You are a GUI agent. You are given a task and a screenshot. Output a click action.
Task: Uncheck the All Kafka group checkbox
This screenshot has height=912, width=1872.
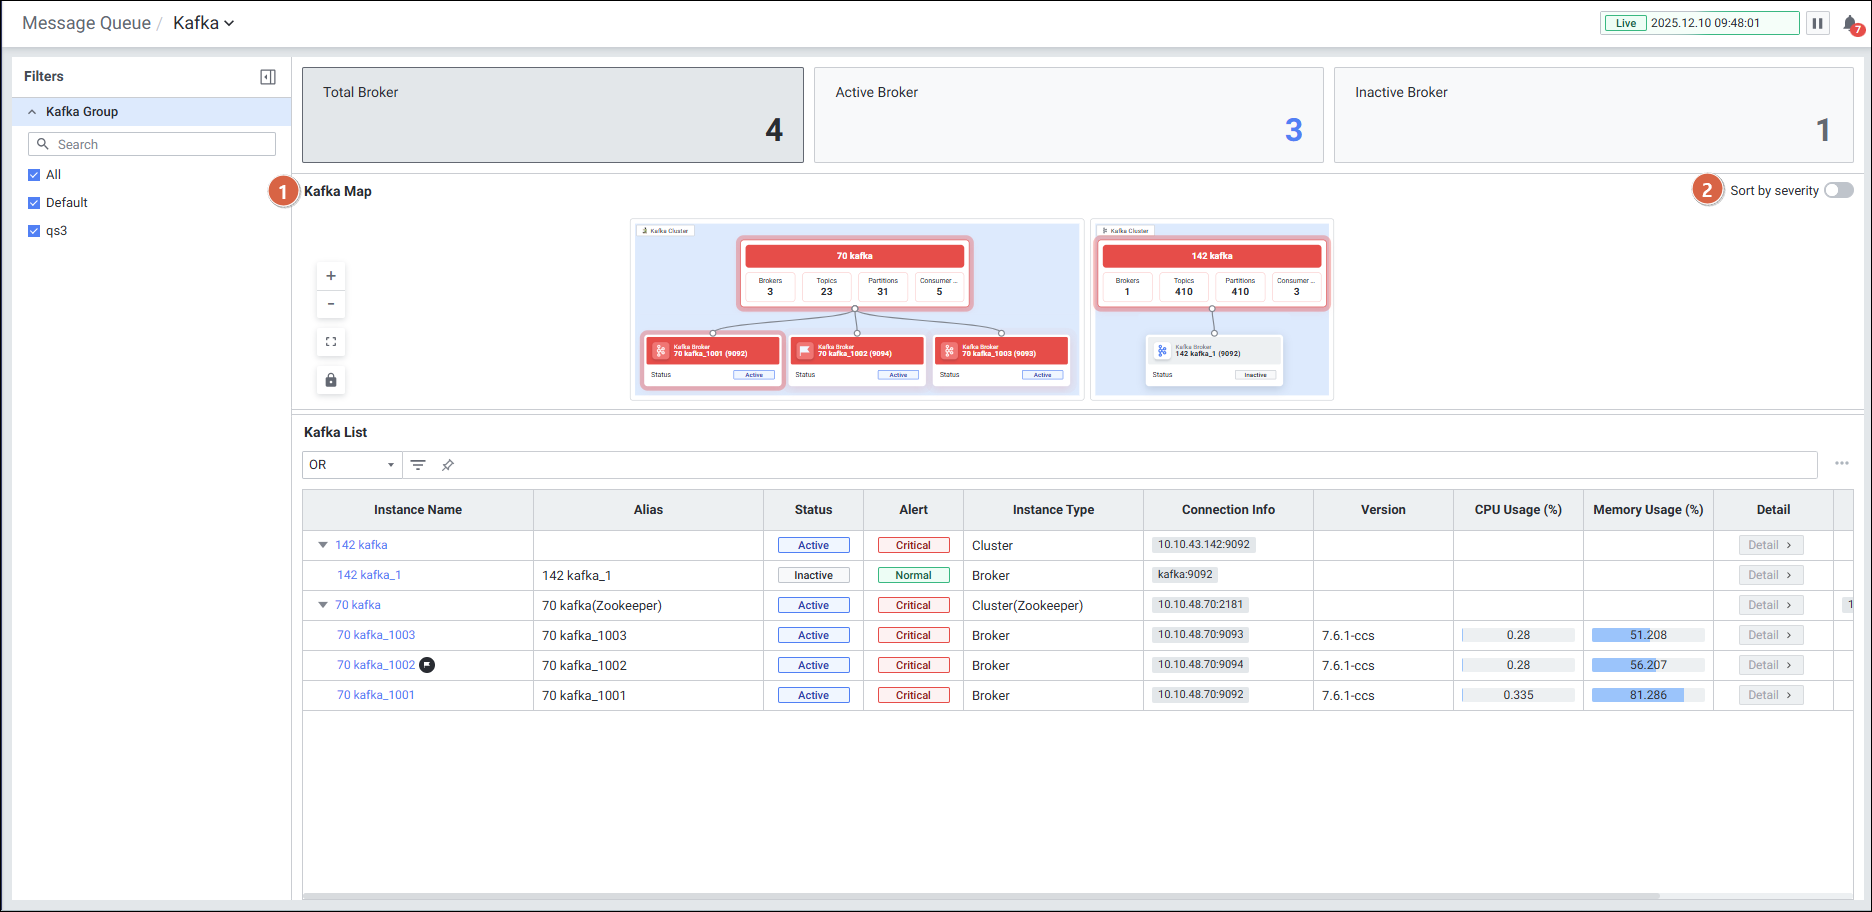[x=34, y=175]
